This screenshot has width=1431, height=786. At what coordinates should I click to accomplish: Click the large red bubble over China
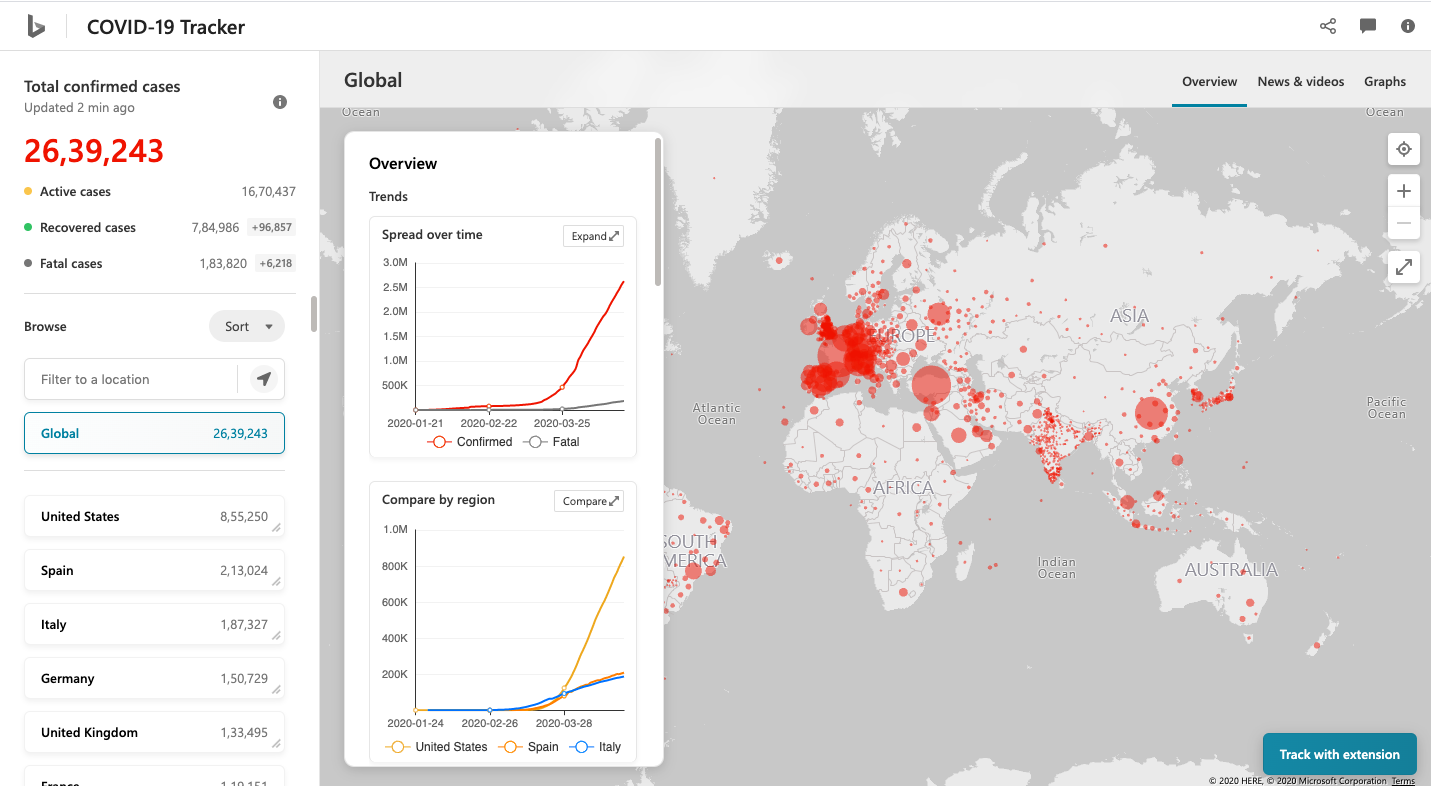click(x=1151, y=413)
